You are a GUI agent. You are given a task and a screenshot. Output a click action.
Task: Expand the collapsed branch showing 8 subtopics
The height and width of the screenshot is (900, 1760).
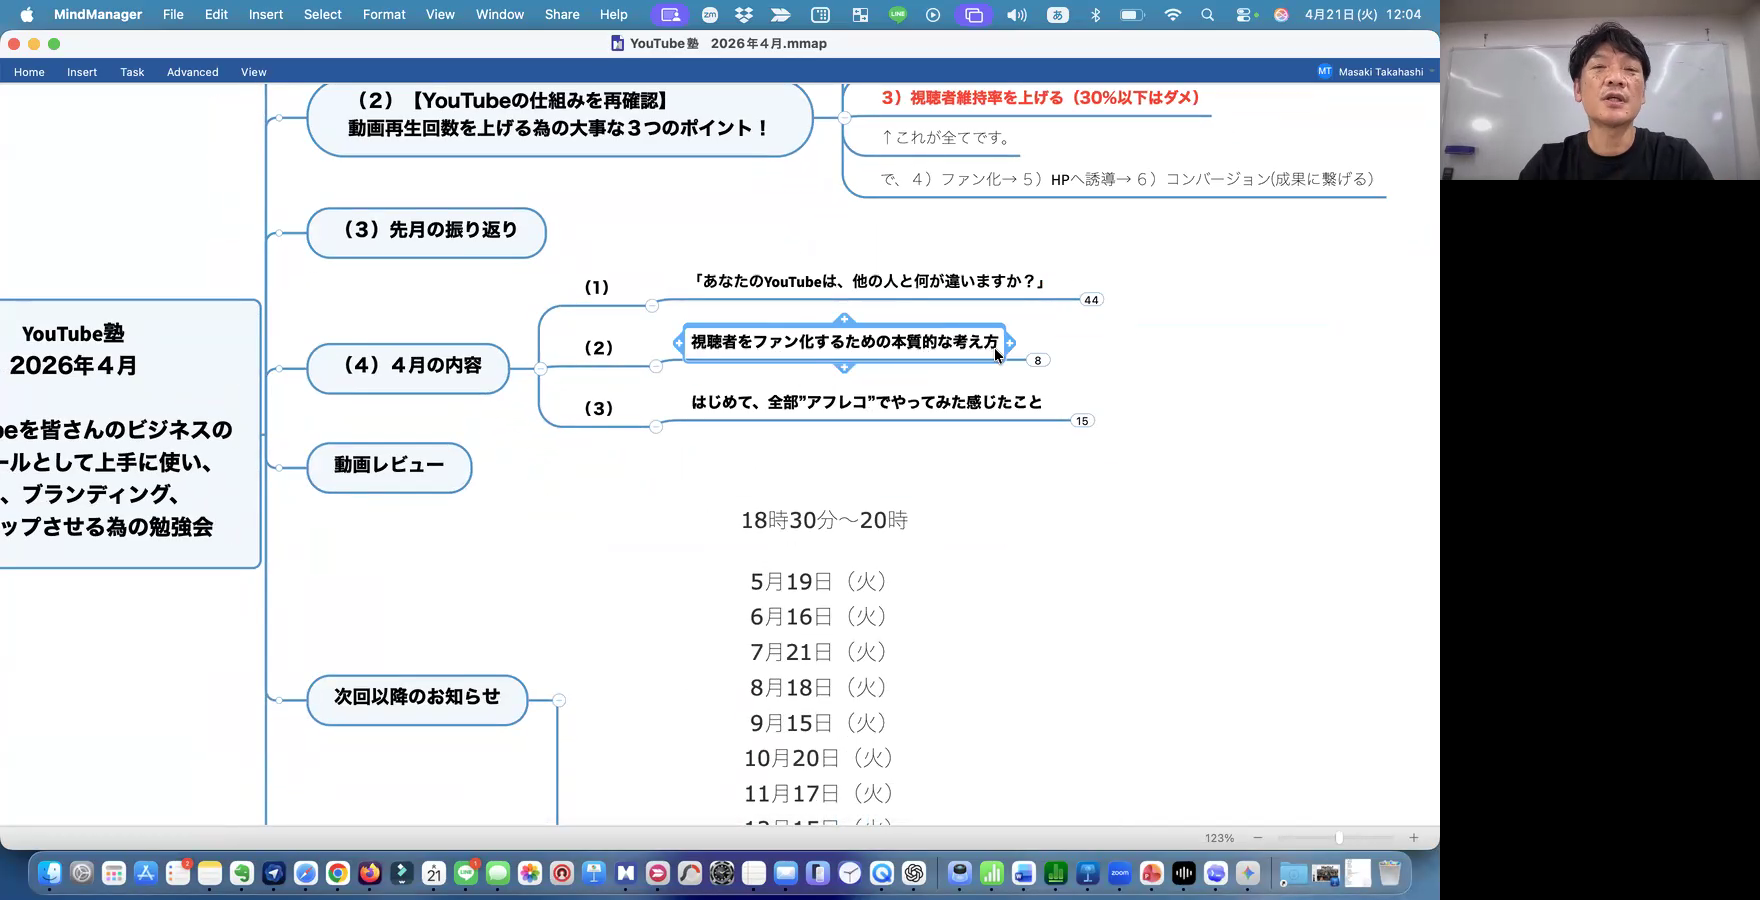[x=1037, y=361]
